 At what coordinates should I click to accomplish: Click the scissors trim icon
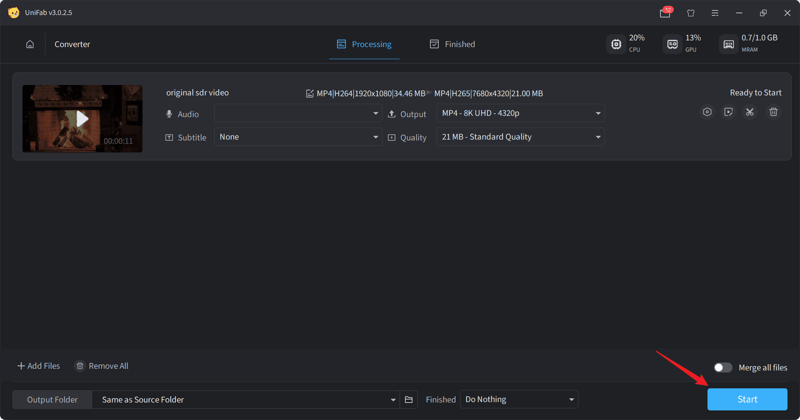750,112
